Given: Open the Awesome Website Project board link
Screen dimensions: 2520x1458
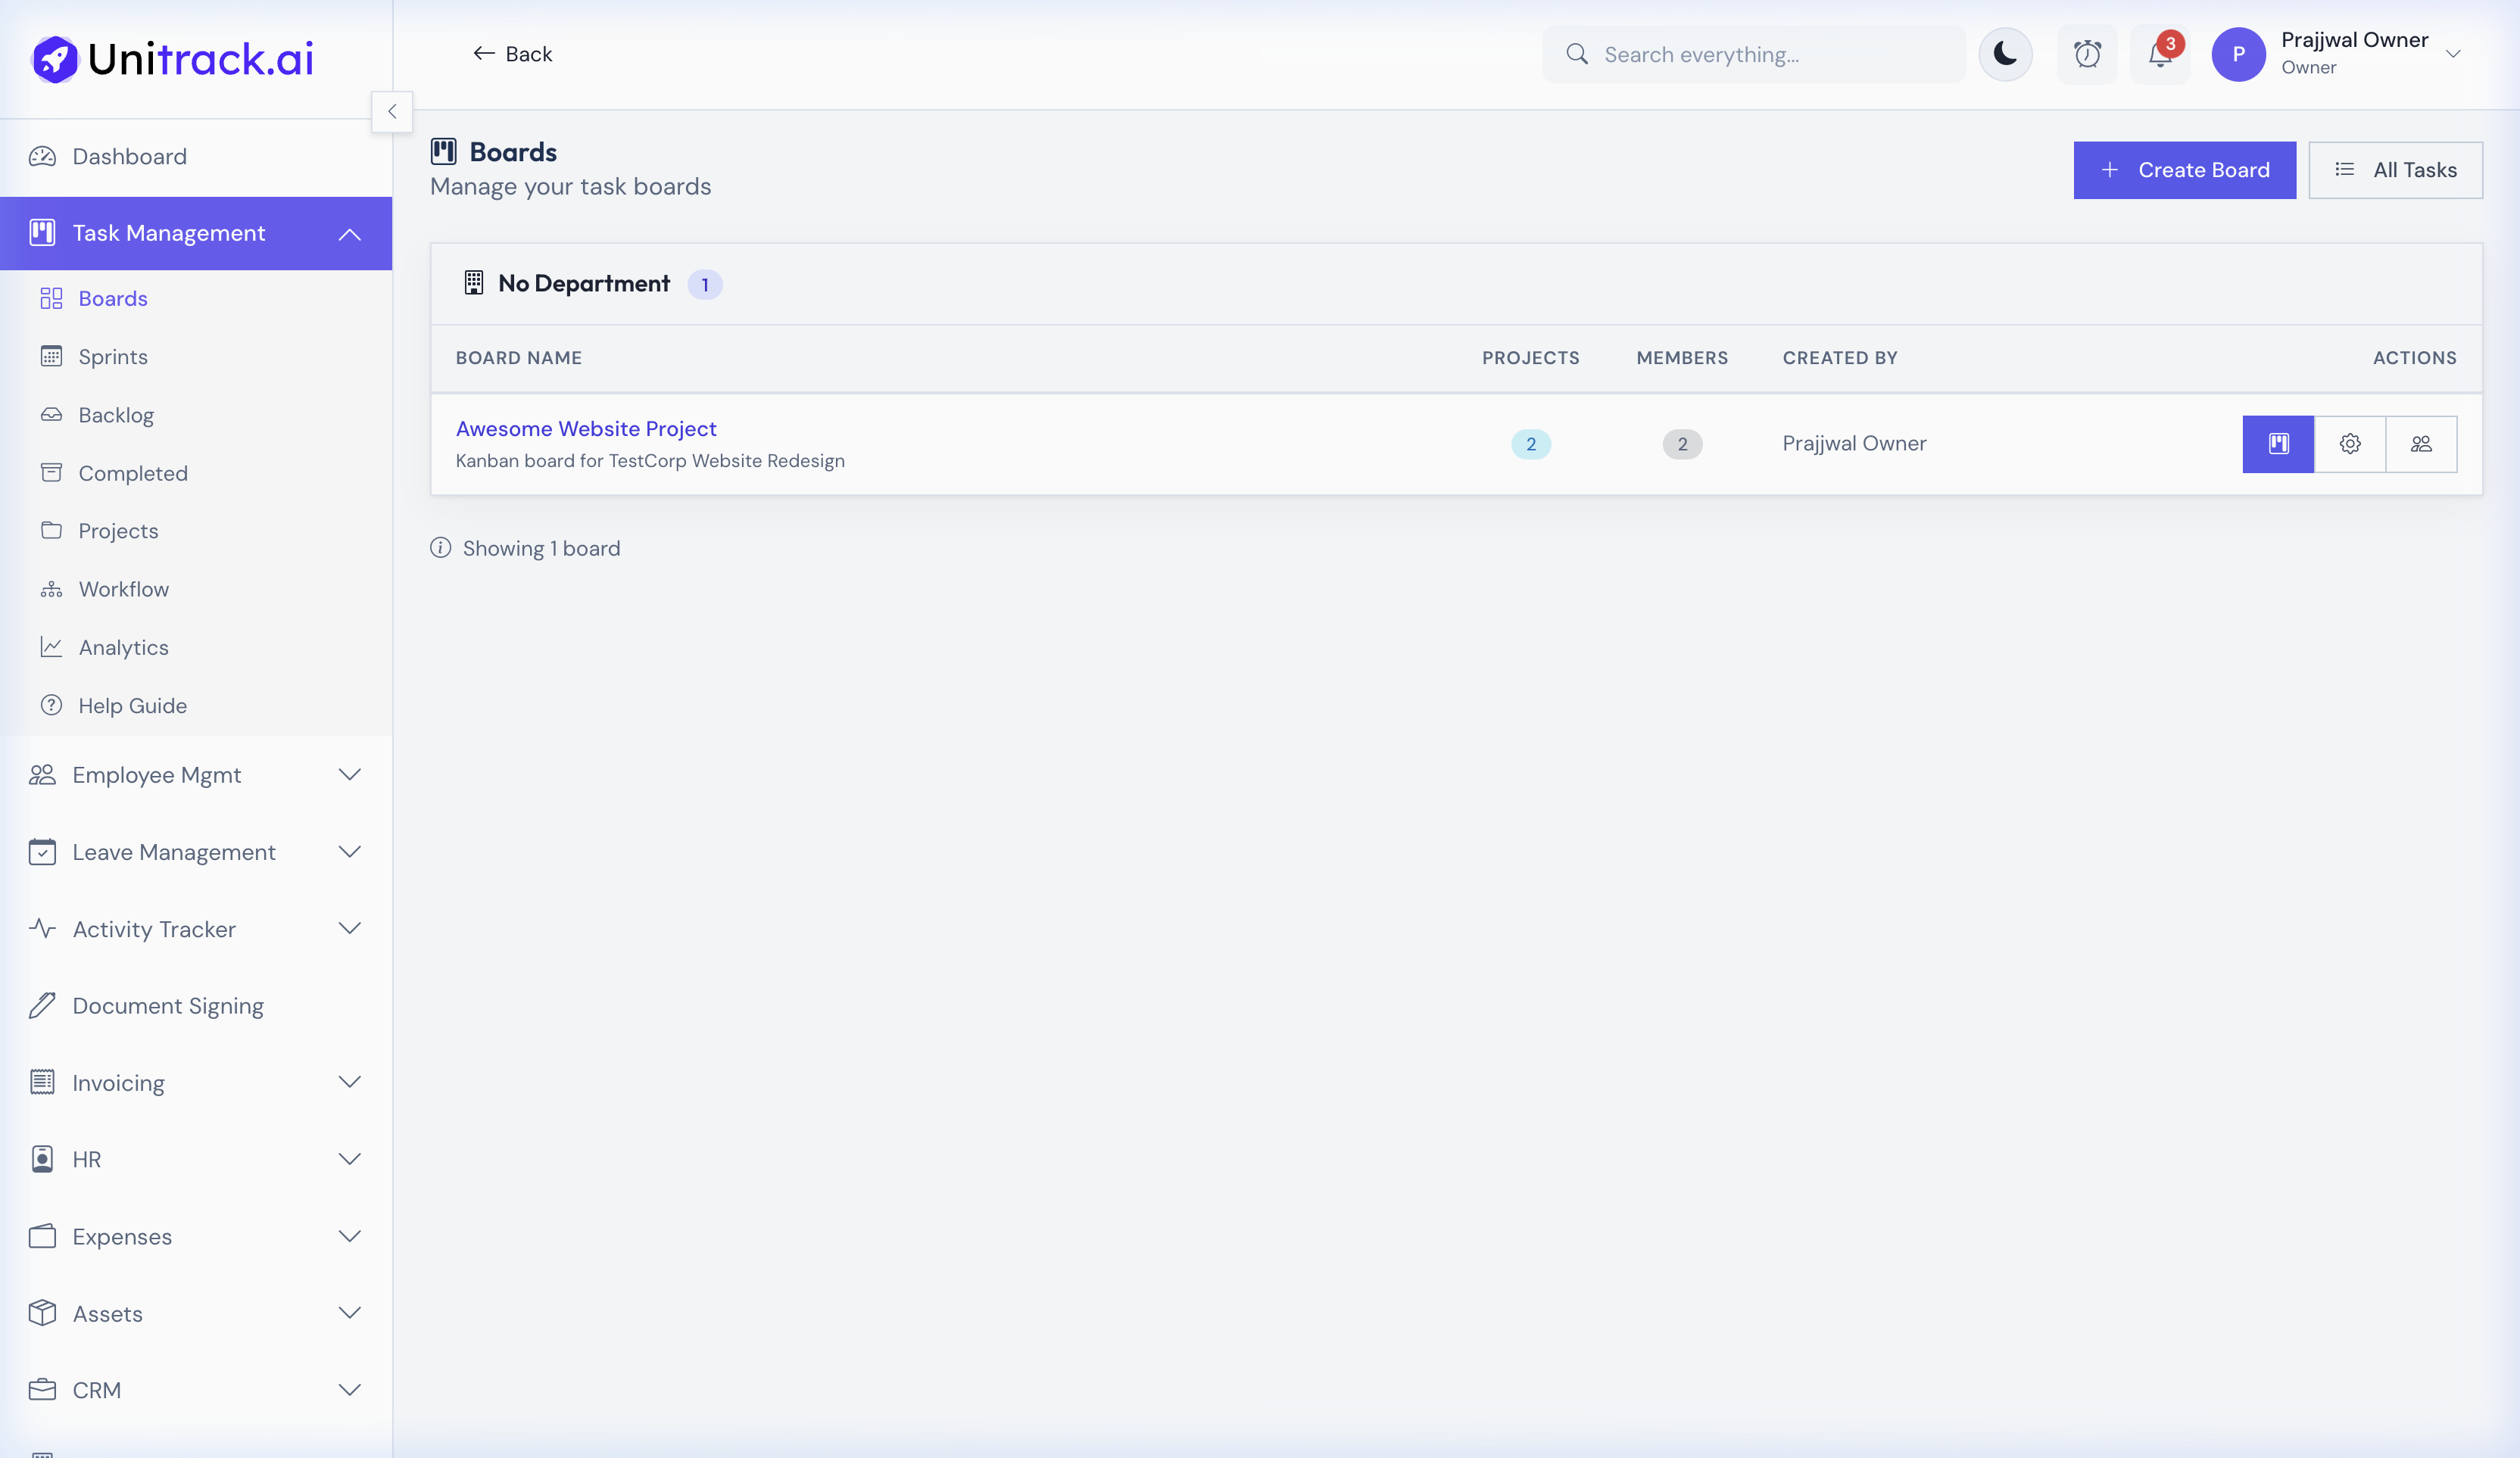Looking at the screenshot, I should (x=585, y=428).
